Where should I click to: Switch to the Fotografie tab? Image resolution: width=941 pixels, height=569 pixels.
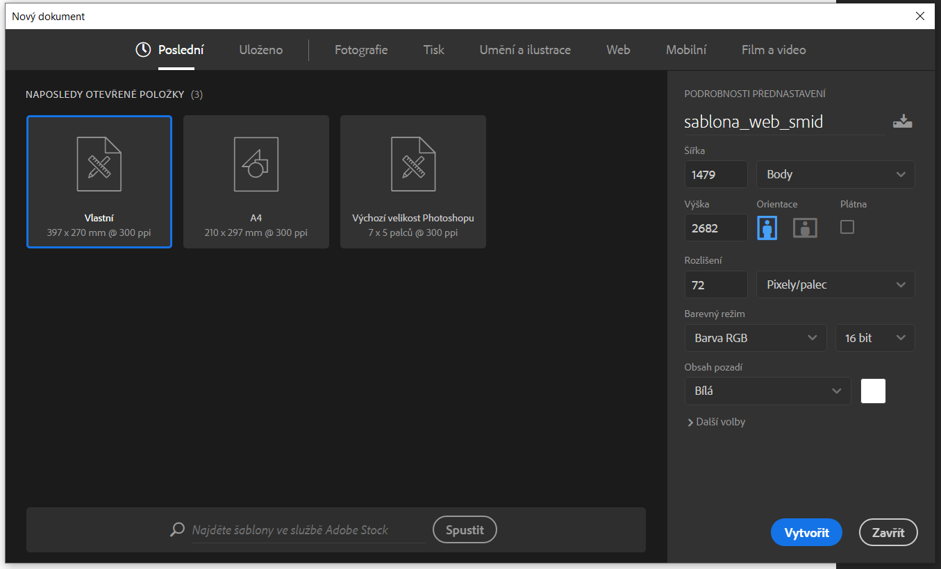pyautogui.click(x=361, y=50)
